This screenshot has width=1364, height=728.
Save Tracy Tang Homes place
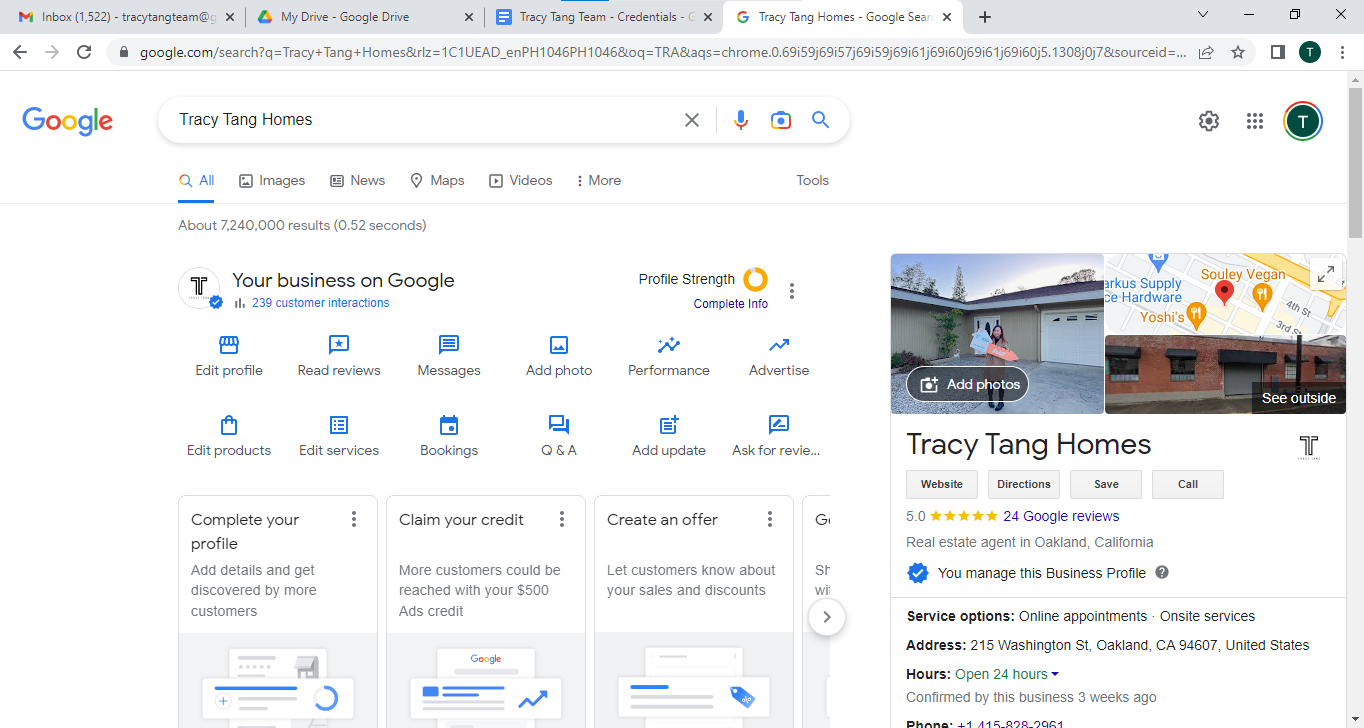(x=1106, y=484)
